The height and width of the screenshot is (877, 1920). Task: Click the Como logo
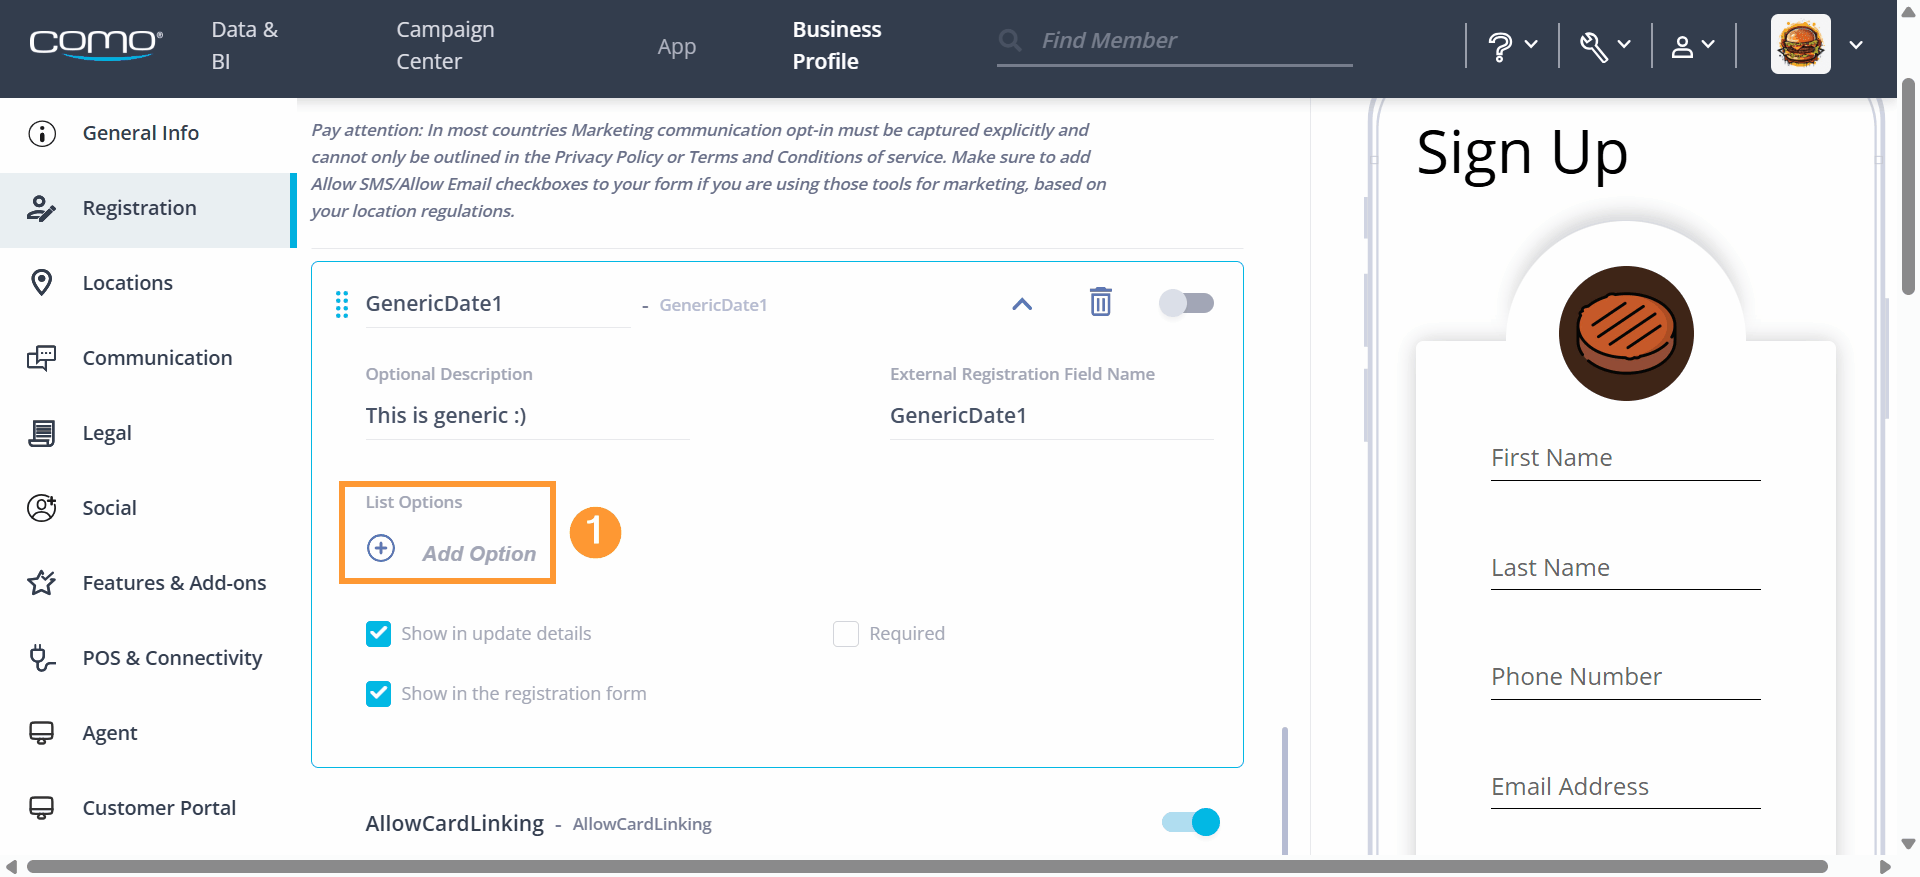tap(96, 44)
